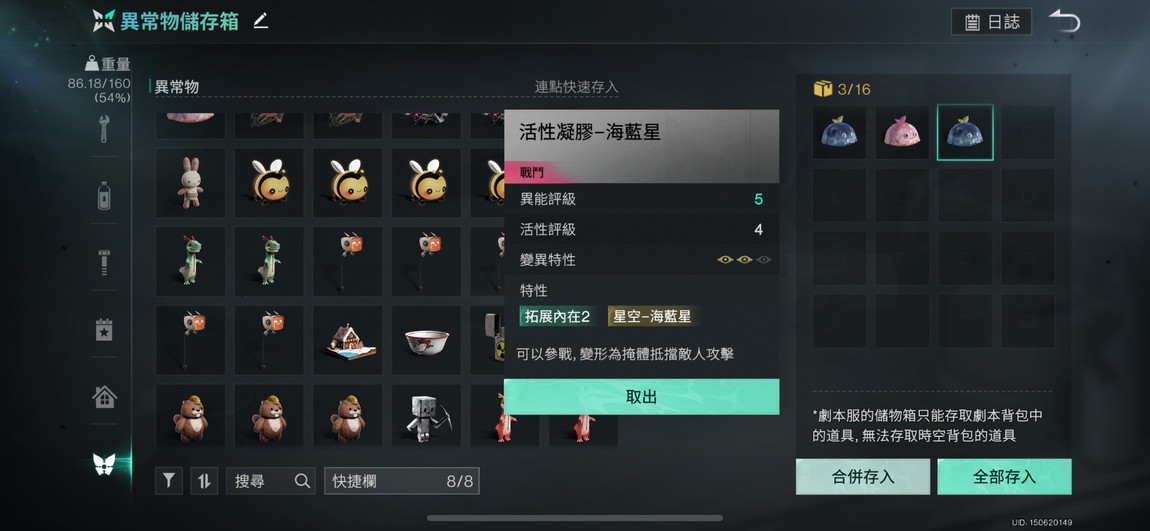Open the 快捷欄 8/8 selector
This screenshot has width=1150, height=531.
(402, 481)
